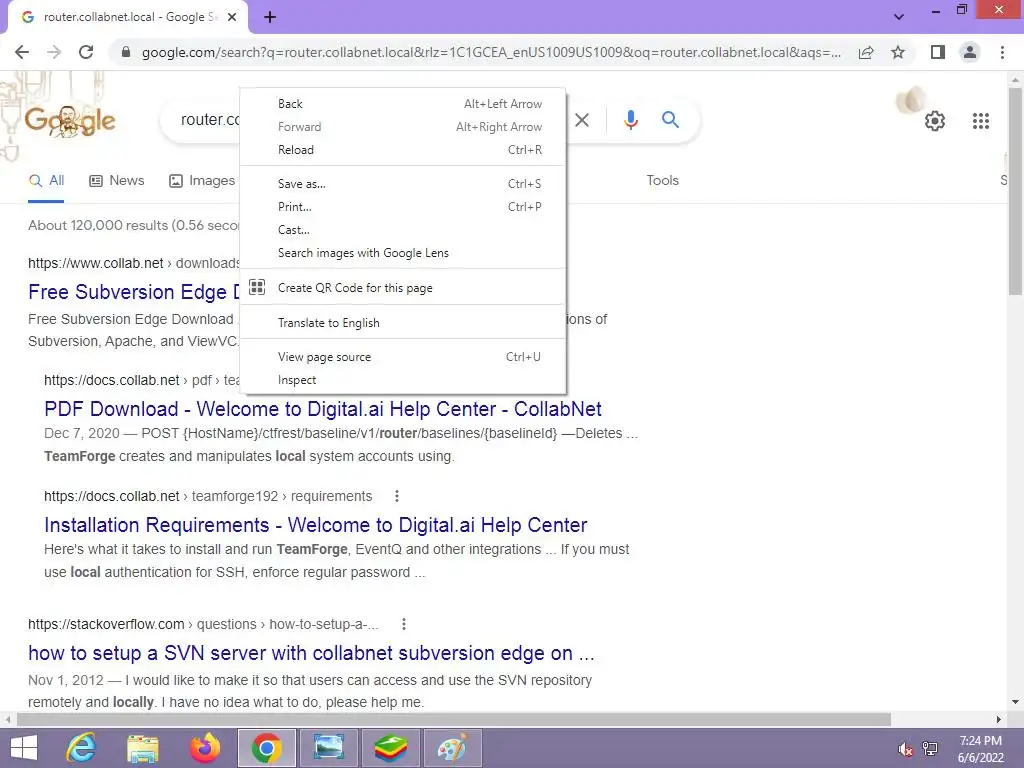
Task: Click the https://www.collab.net result URL
Action: 95,263
